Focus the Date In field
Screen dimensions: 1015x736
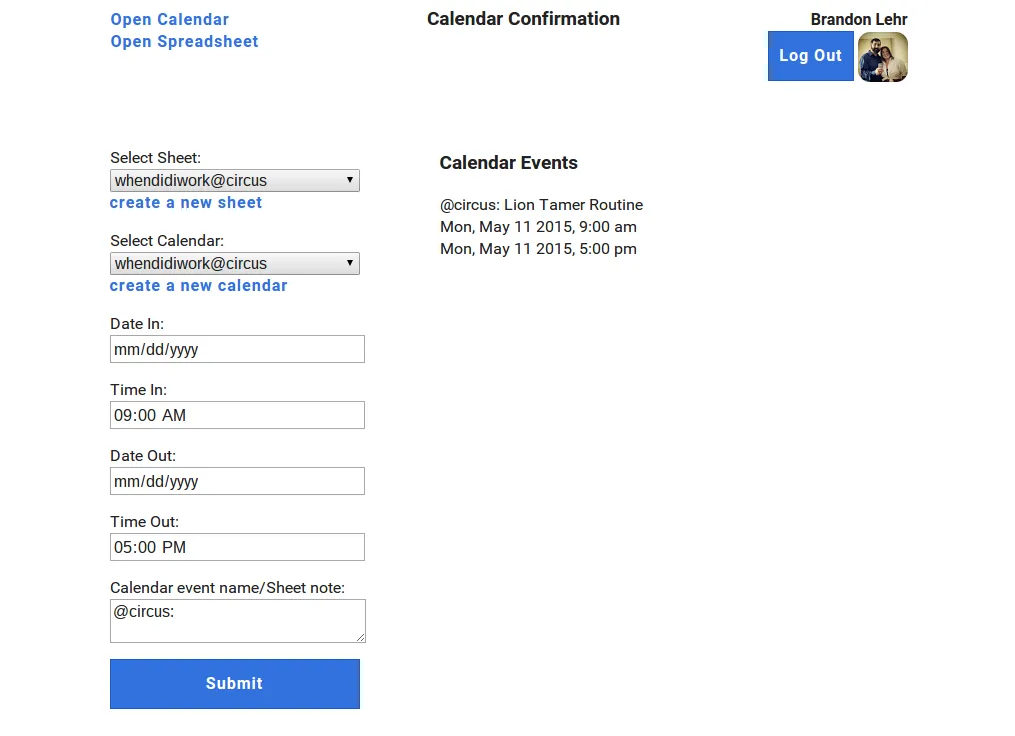(x=237, y=349)
